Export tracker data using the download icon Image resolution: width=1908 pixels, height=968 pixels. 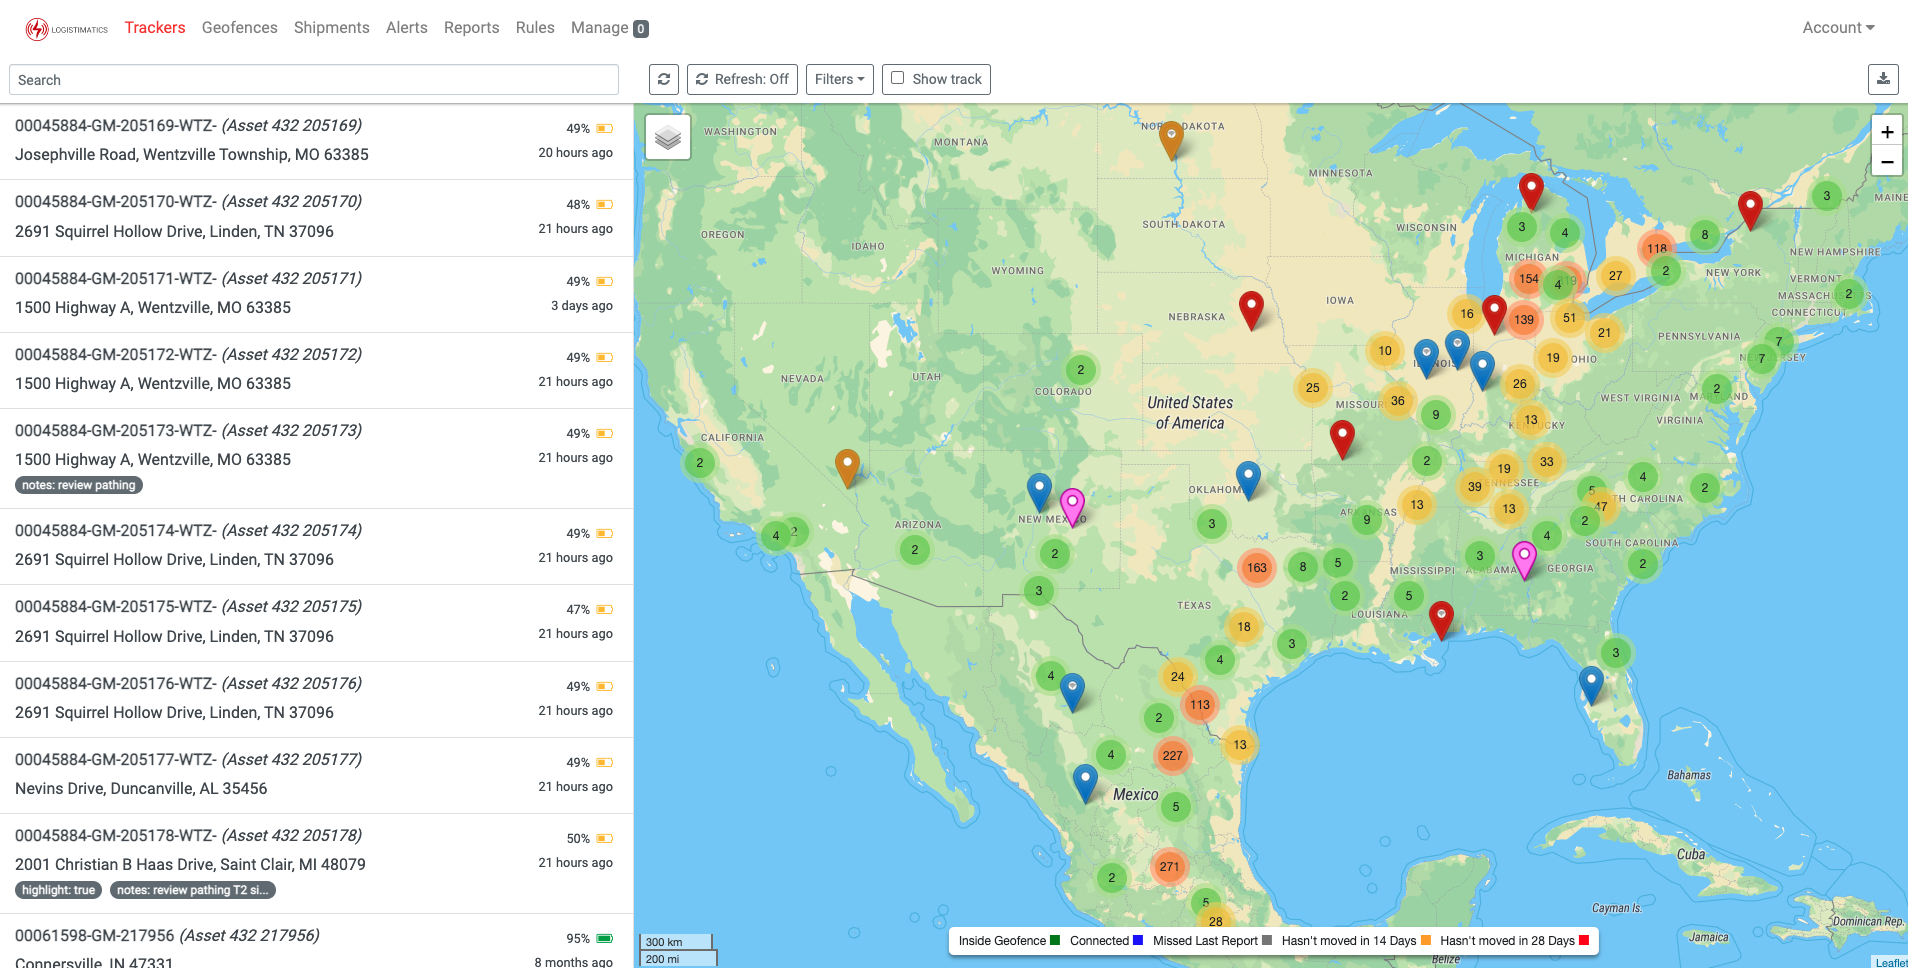[x=1883, y=79]
